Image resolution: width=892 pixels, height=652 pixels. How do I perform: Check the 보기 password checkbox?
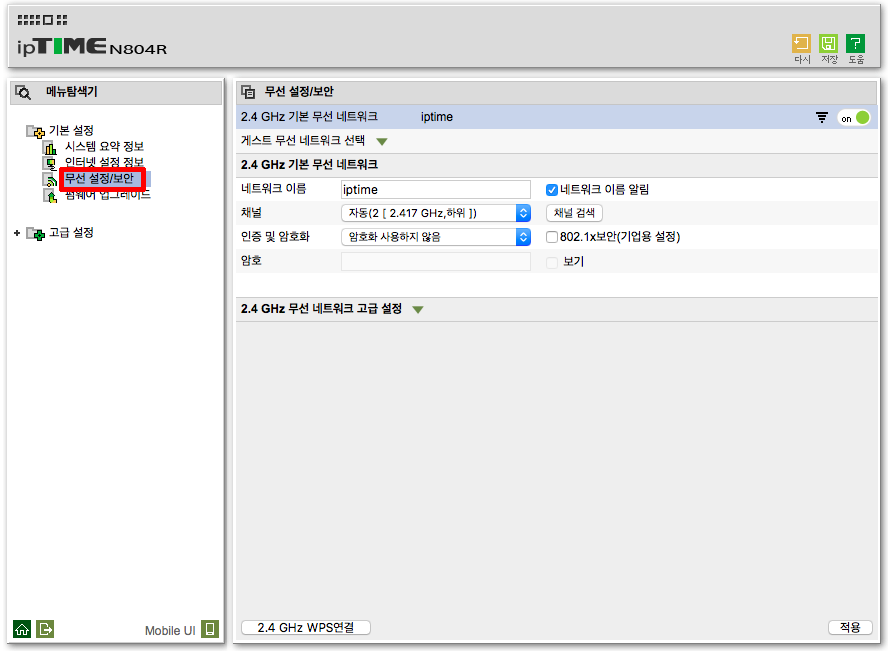click(551, 262)
